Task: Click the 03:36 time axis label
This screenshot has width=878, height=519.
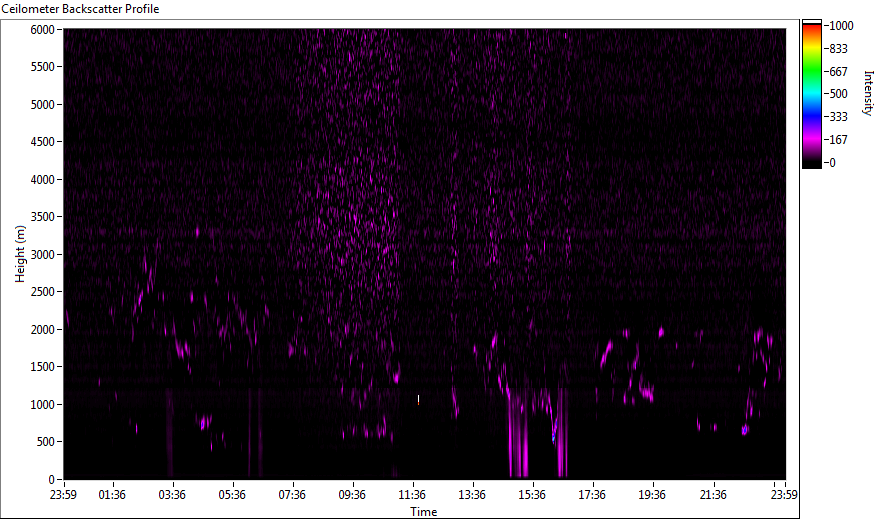Action: pyautogui.click(x=172, y=495)
